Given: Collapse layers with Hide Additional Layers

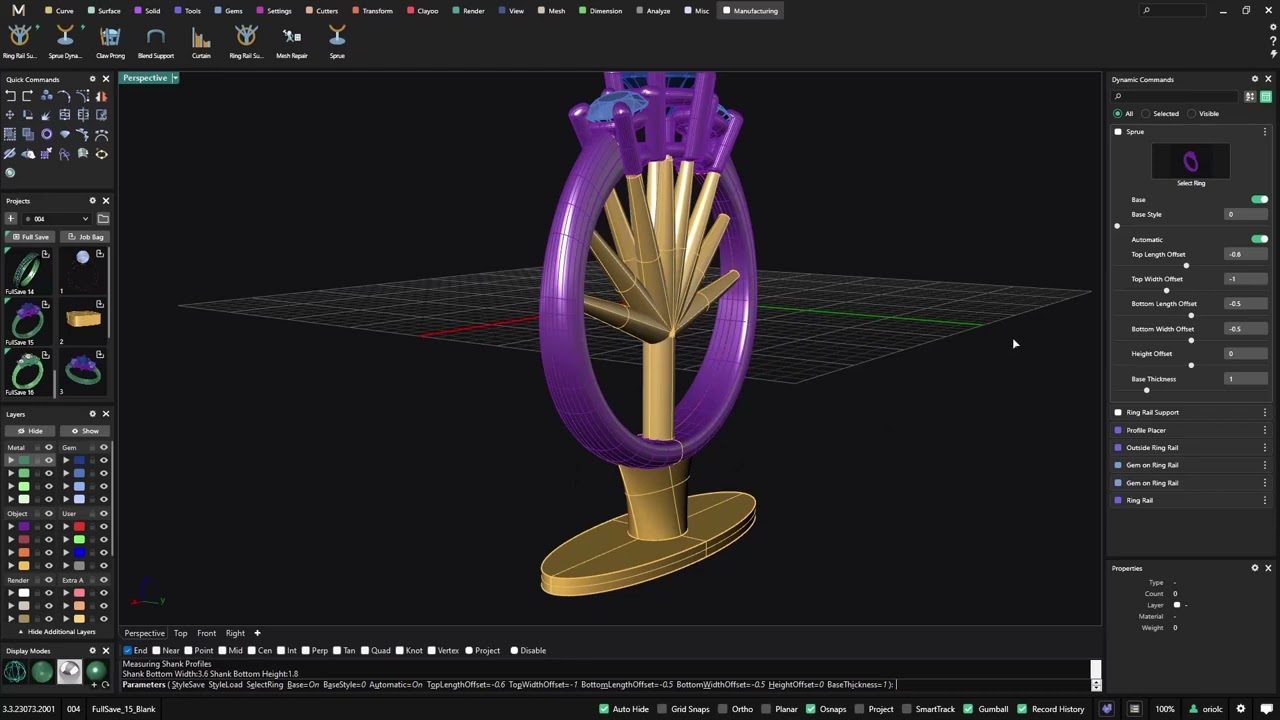Looking at the screenshot, I should (x=56, y=632).
